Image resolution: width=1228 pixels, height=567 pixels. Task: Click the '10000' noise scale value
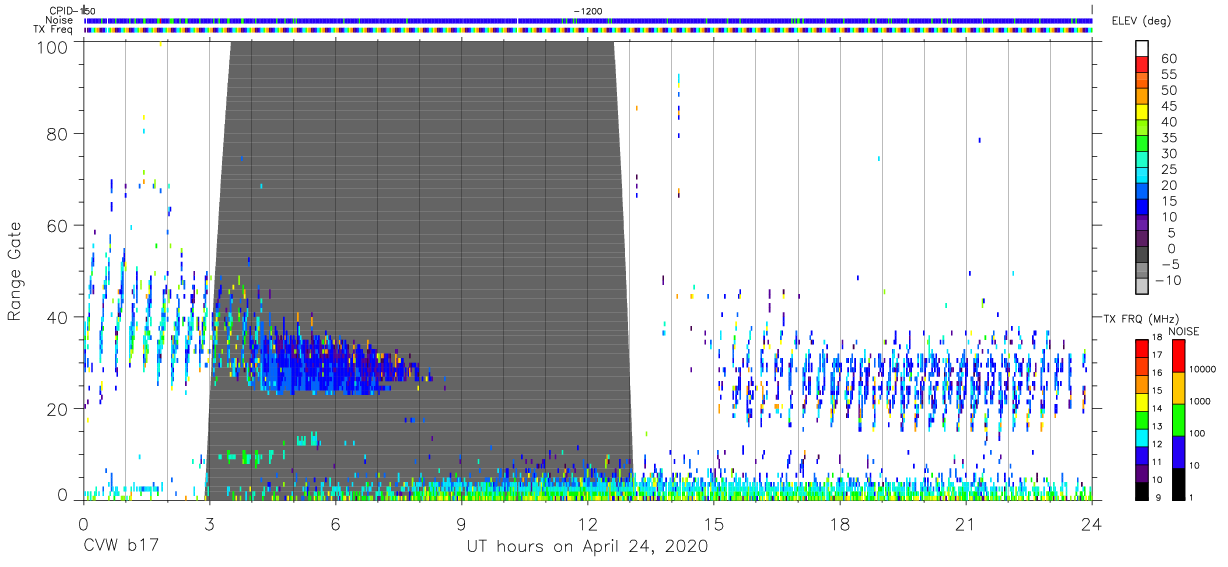tap(1202, 370)
